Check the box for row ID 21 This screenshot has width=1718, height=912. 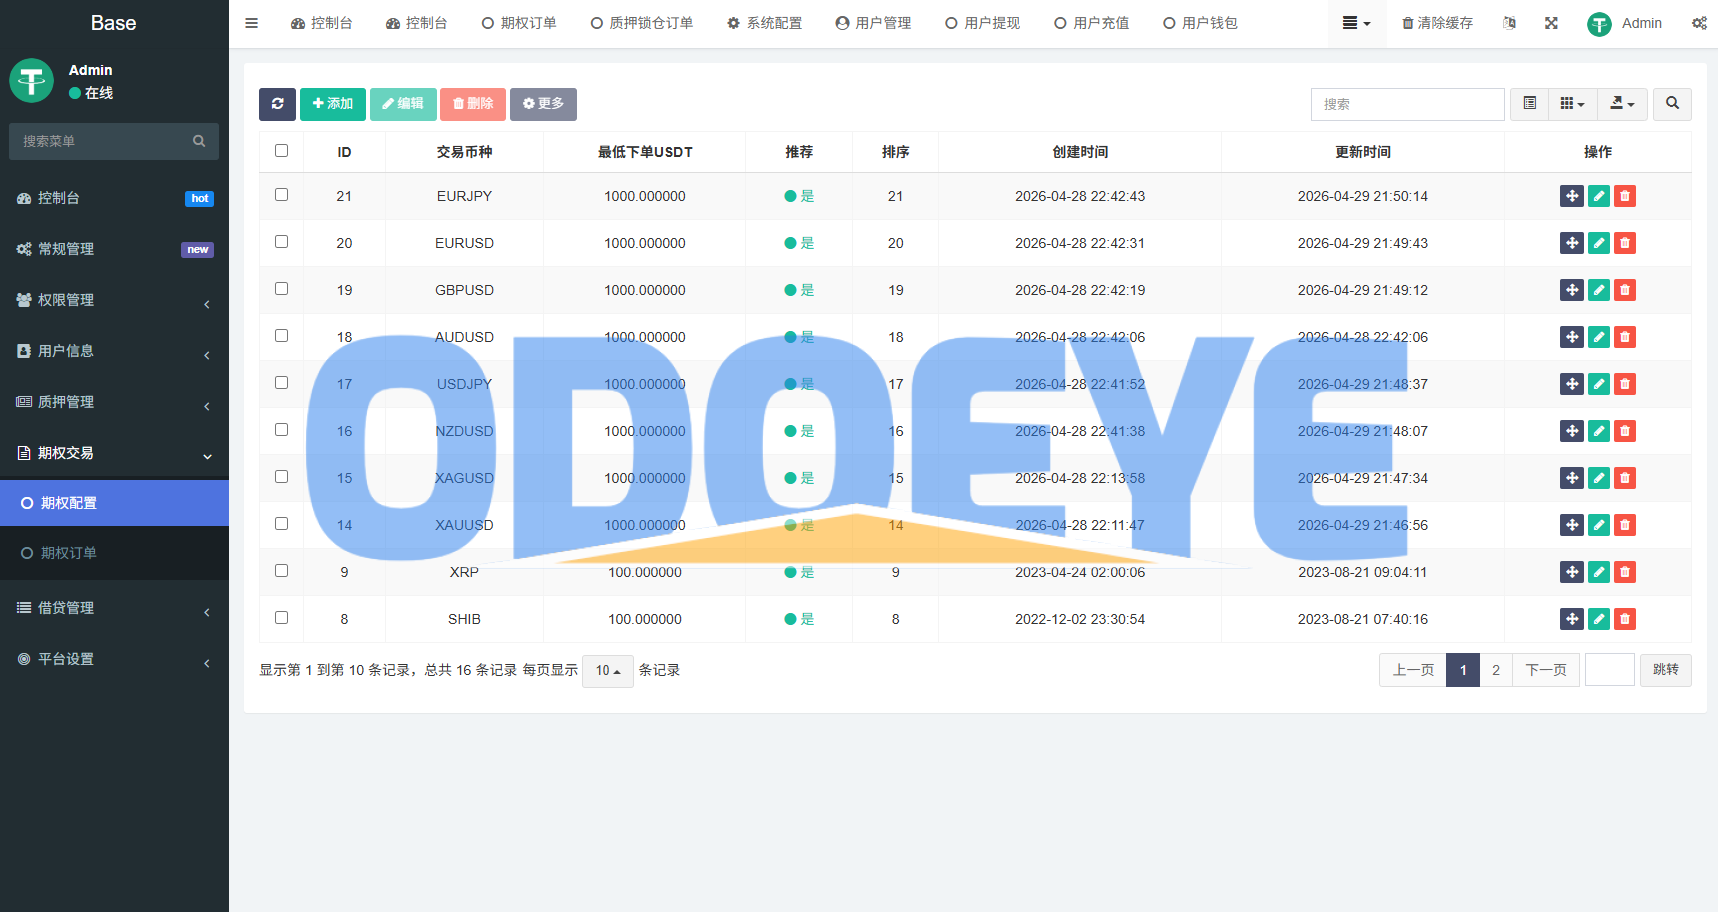click(x=281, y=195)
